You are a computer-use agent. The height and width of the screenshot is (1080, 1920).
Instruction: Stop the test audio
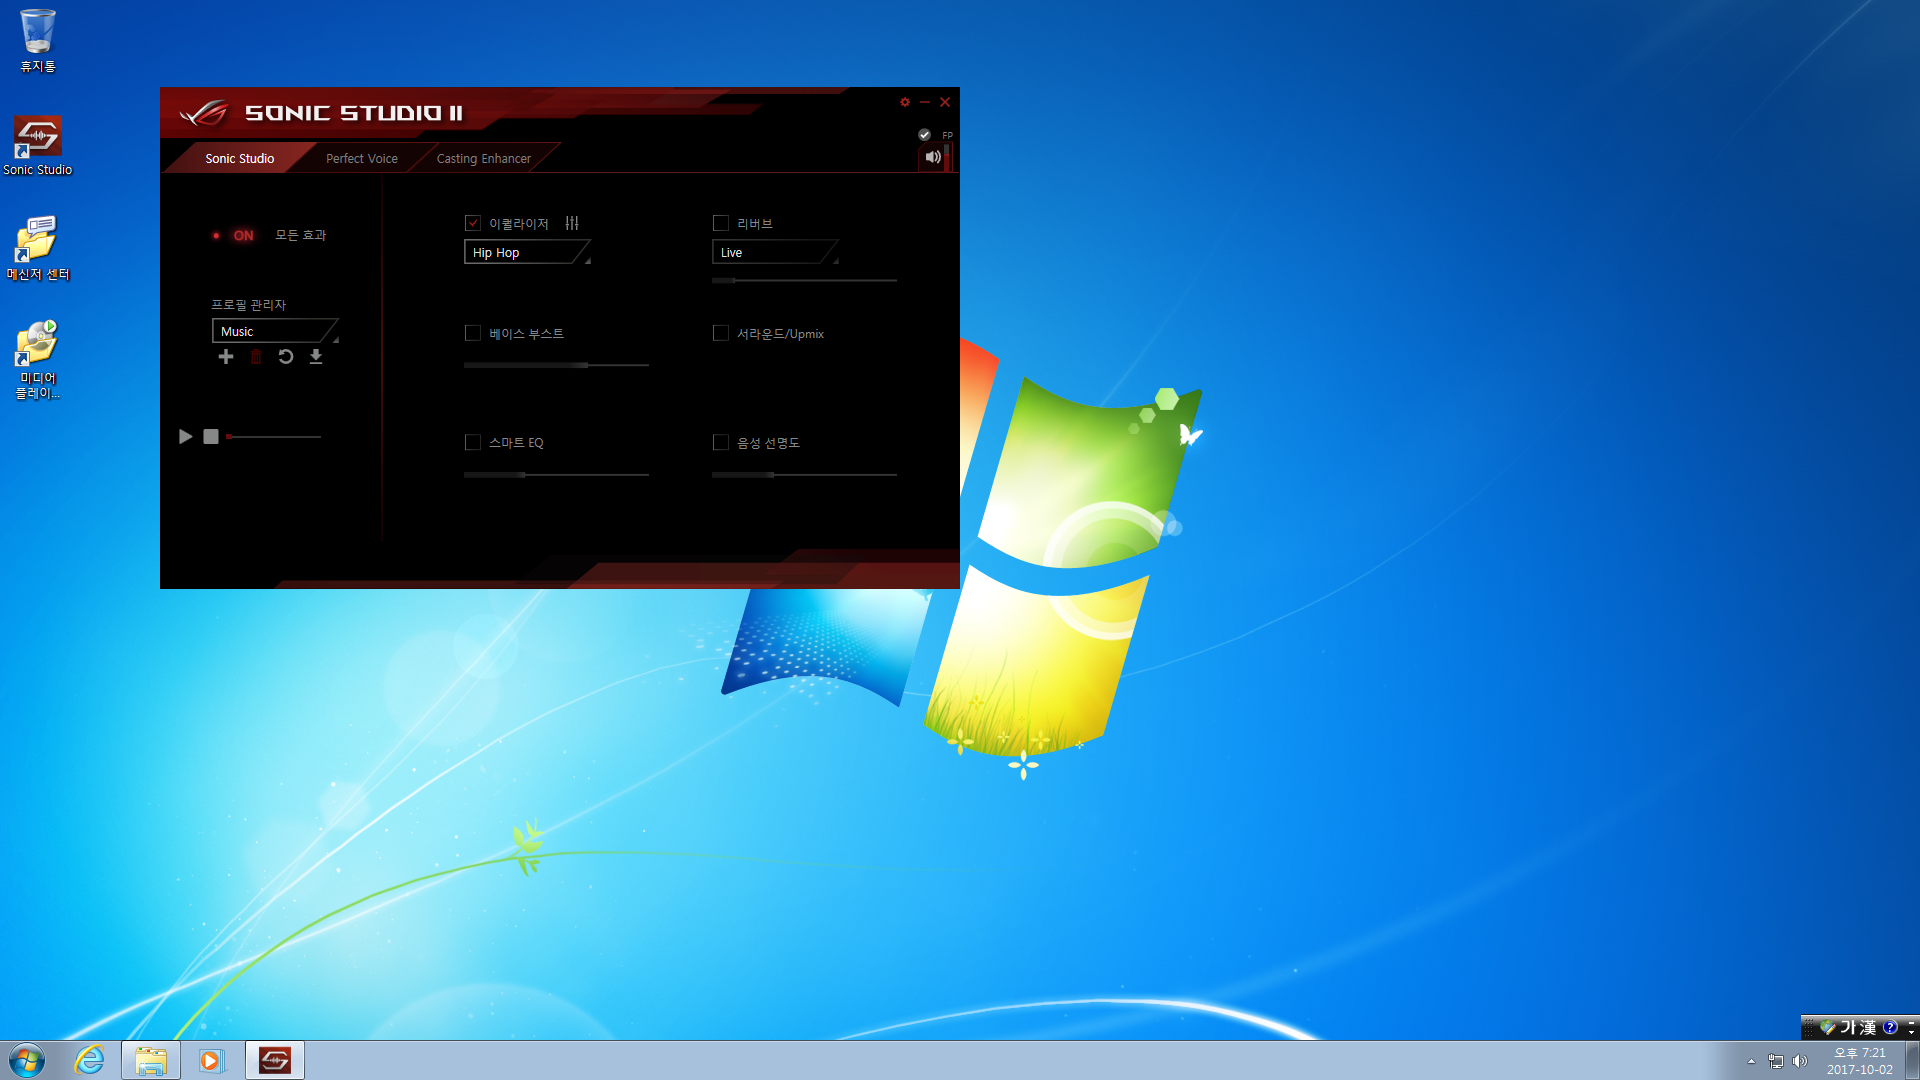tap(211, 437)
